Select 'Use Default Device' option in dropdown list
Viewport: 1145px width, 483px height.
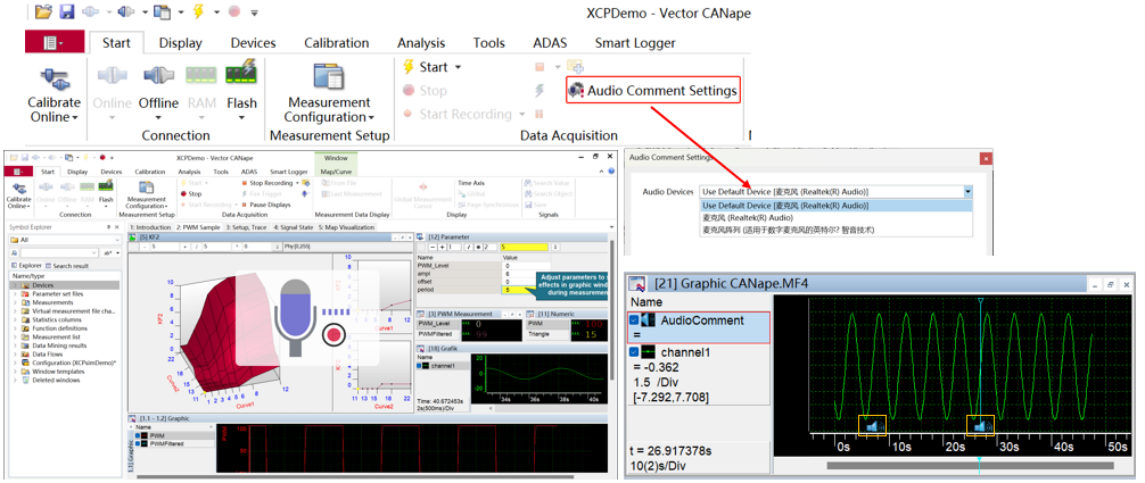[836, 206]
